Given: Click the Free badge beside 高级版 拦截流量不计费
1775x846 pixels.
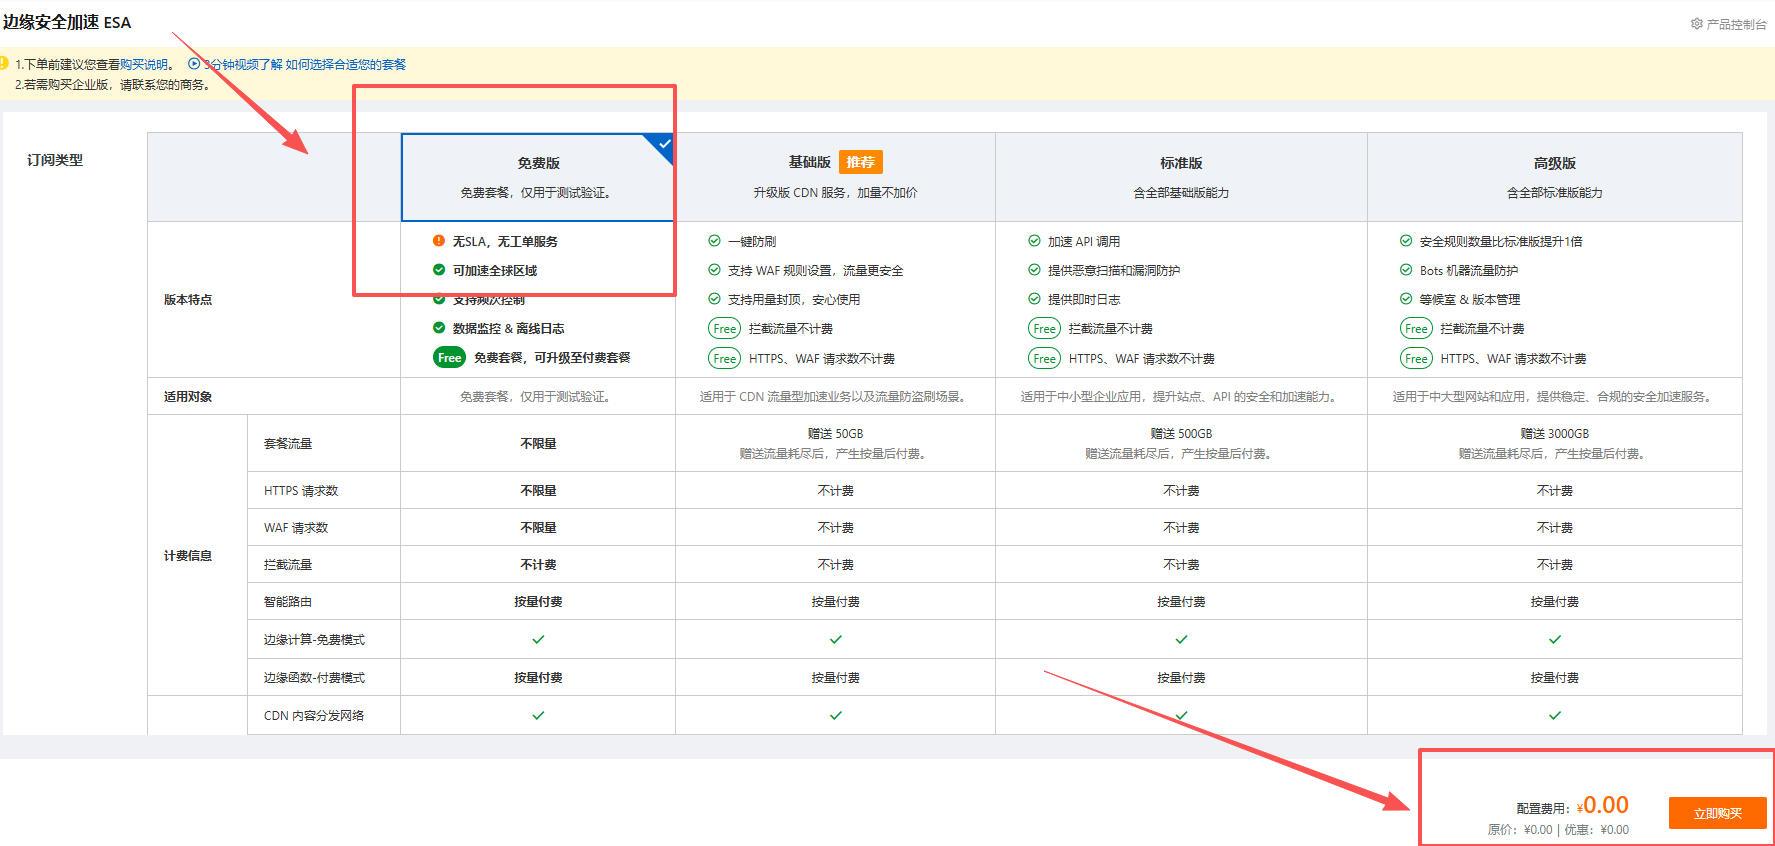Looking at the screenshot, I should [1416, 328].
